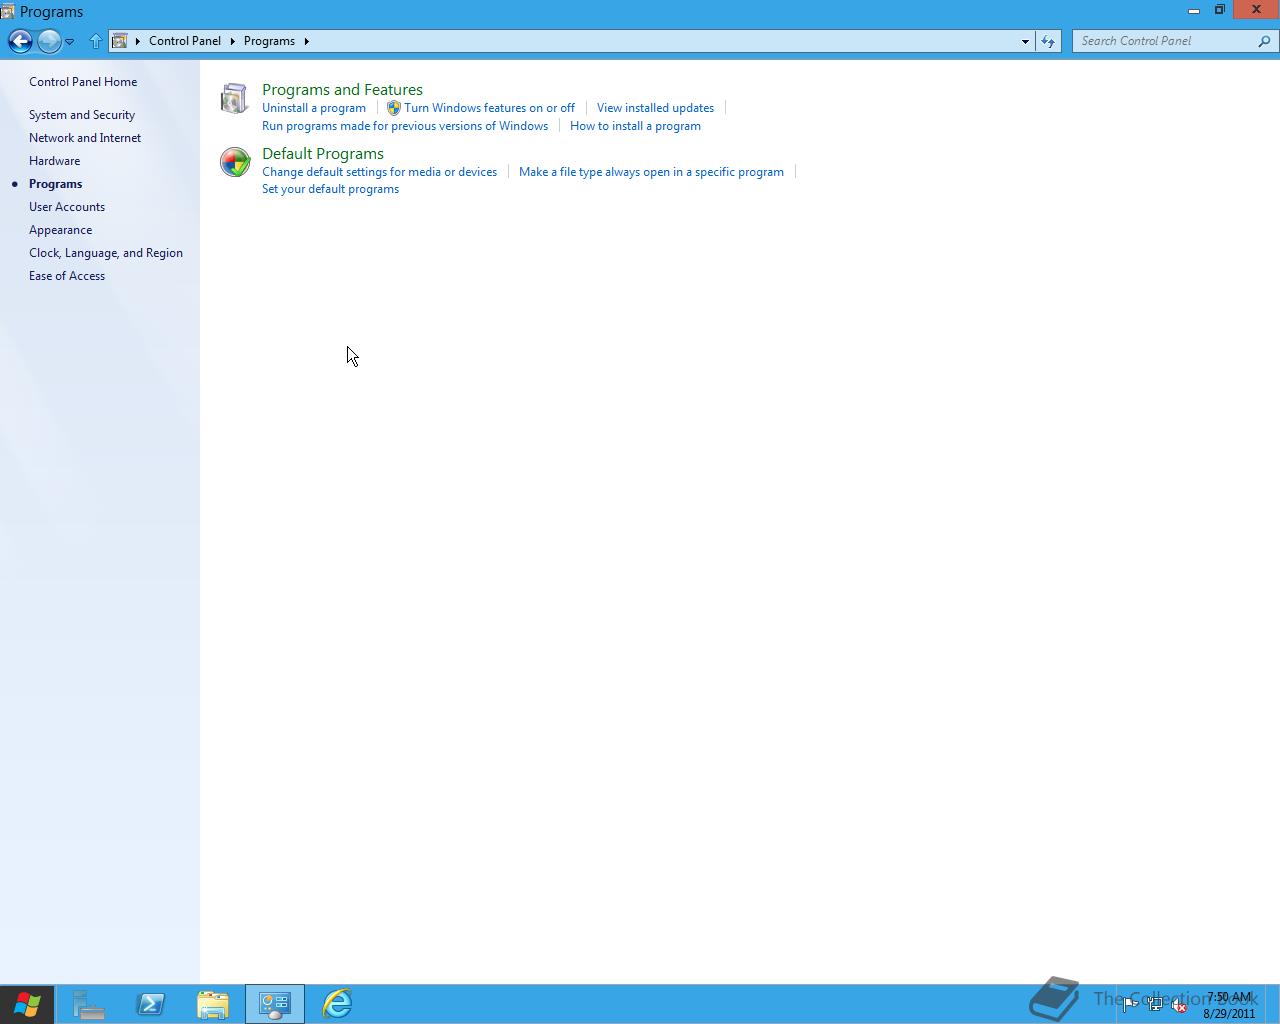Click the Forward navigation arrow
1280x1024 pixels.
(x=48, y=41)
